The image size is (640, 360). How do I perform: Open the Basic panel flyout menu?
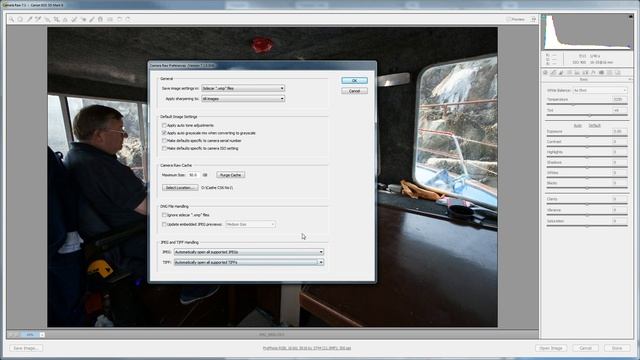pos(630,79)
